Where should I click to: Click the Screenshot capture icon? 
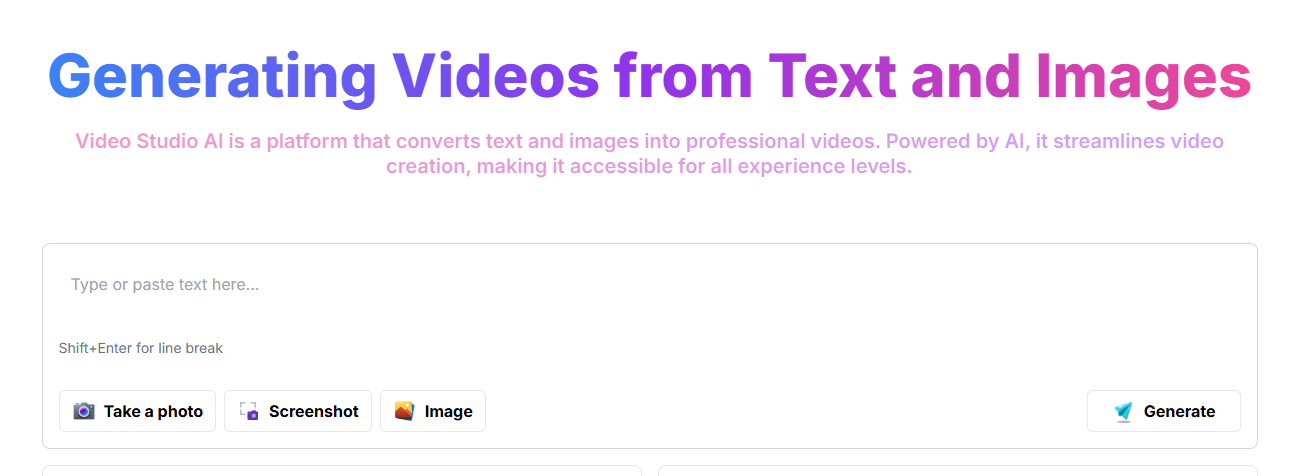(x=249, y=411)
